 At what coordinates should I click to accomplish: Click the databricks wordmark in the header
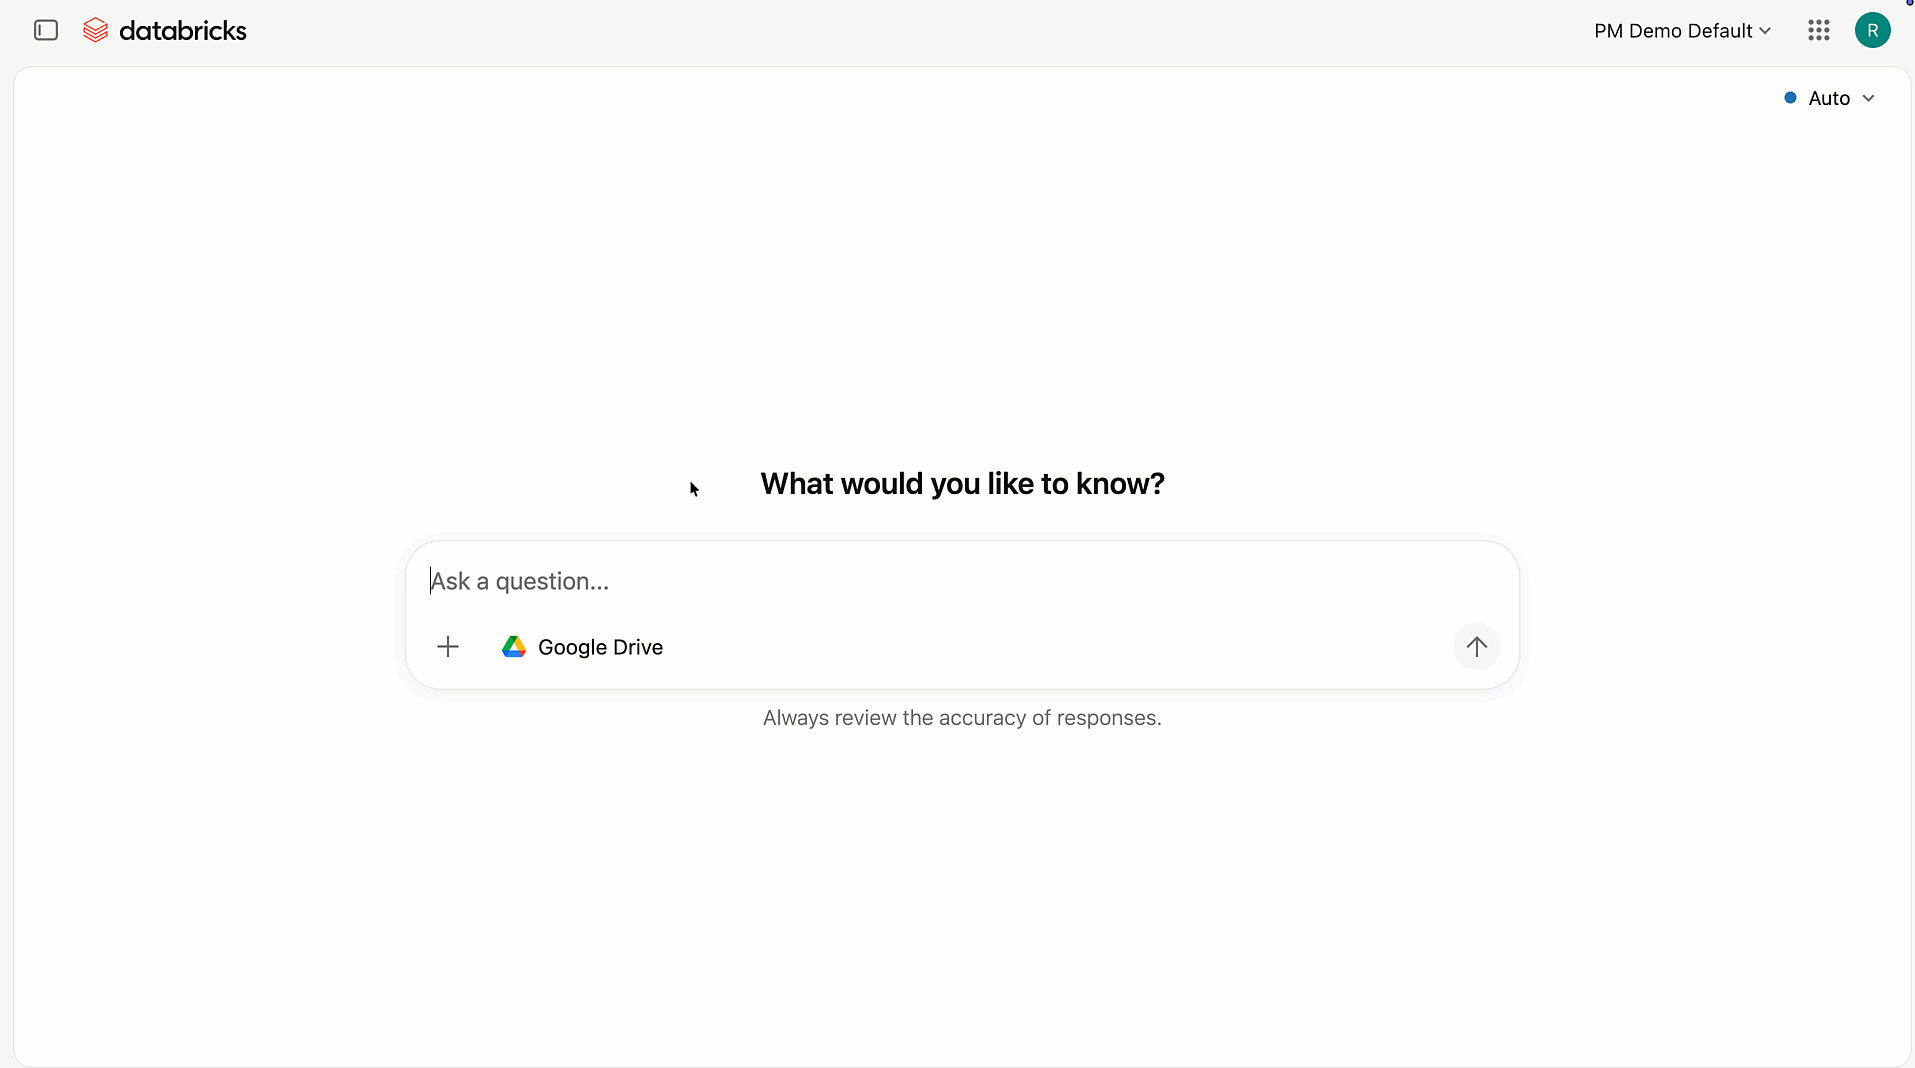tap(184, 30)
